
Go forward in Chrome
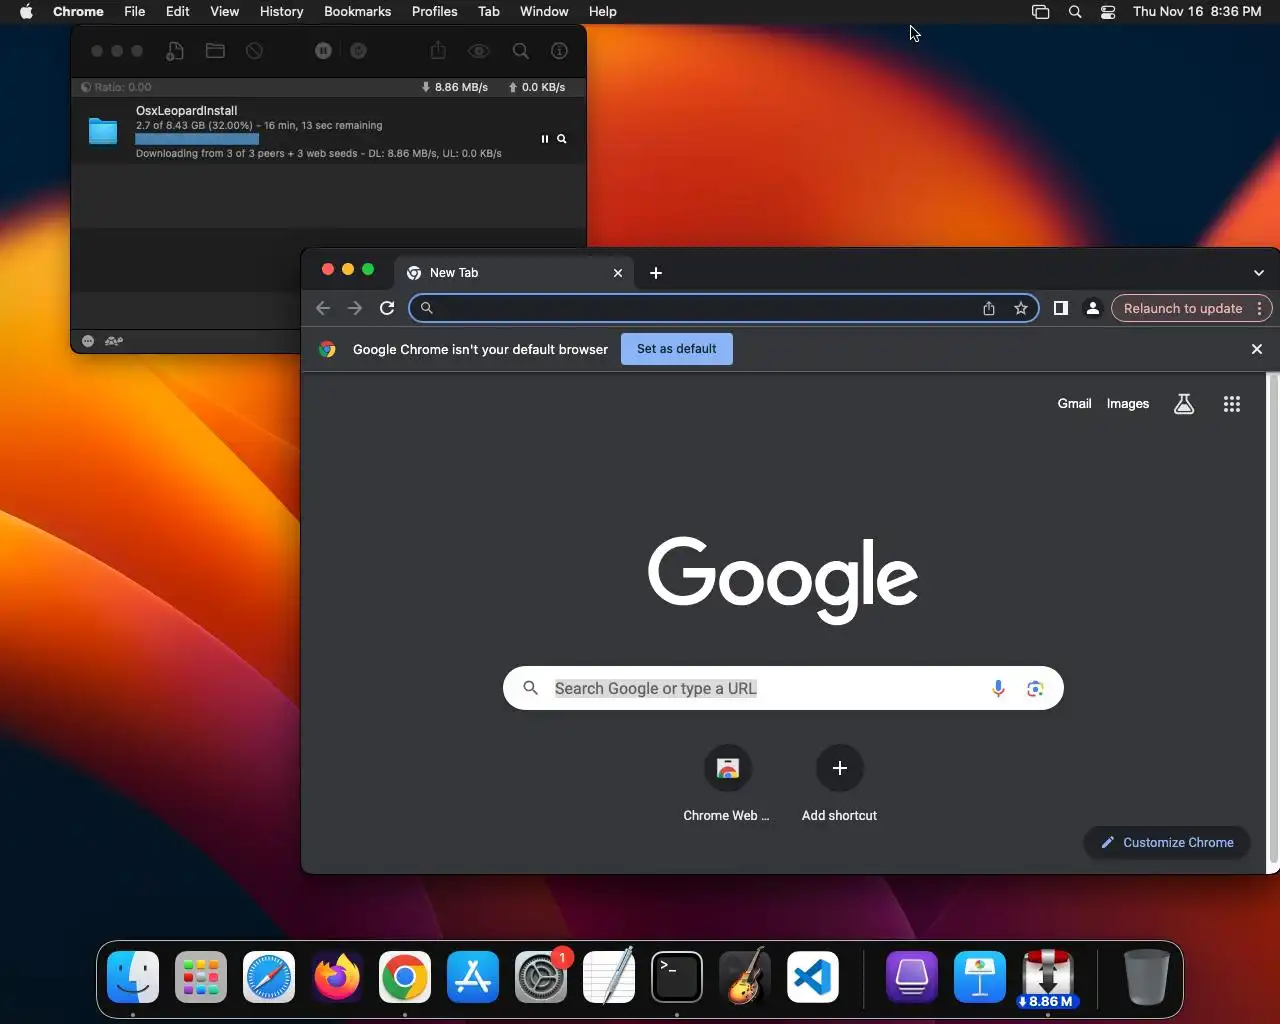(x=355, y=308)
